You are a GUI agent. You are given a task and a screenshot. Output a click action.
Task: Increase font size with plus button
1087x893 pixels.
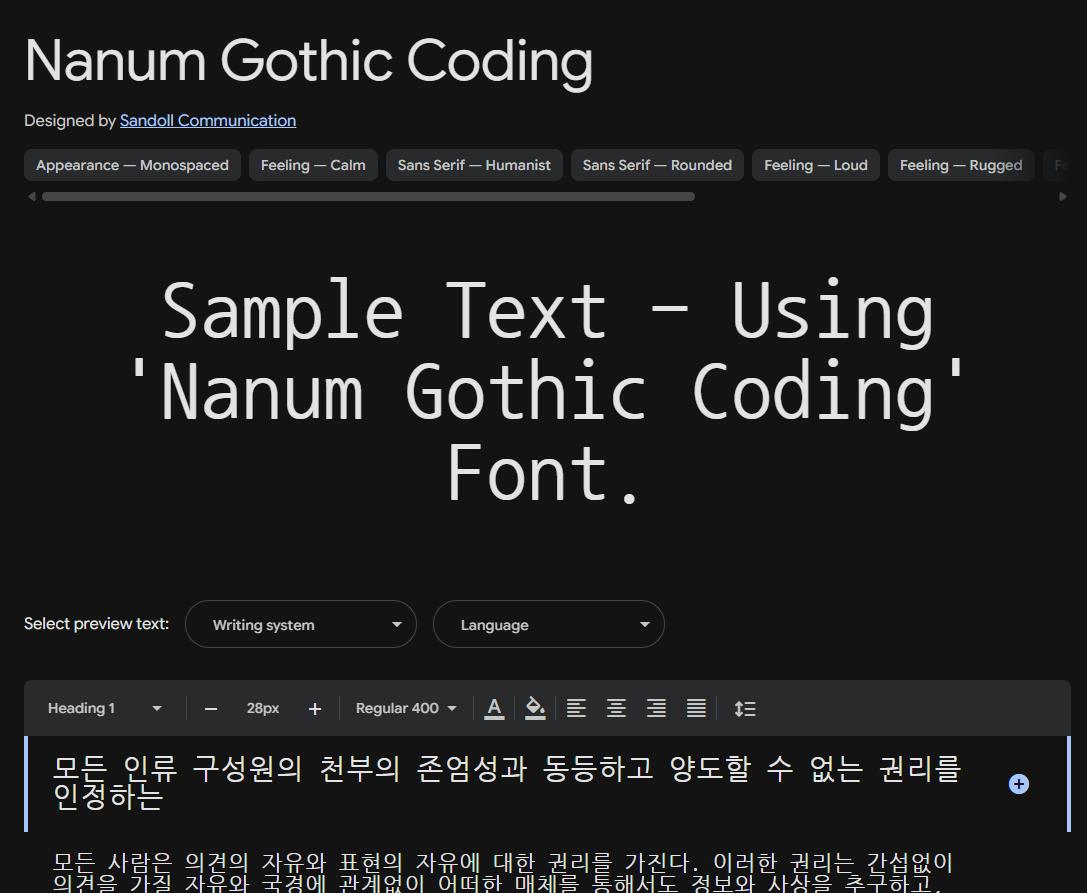click(315, 709)
